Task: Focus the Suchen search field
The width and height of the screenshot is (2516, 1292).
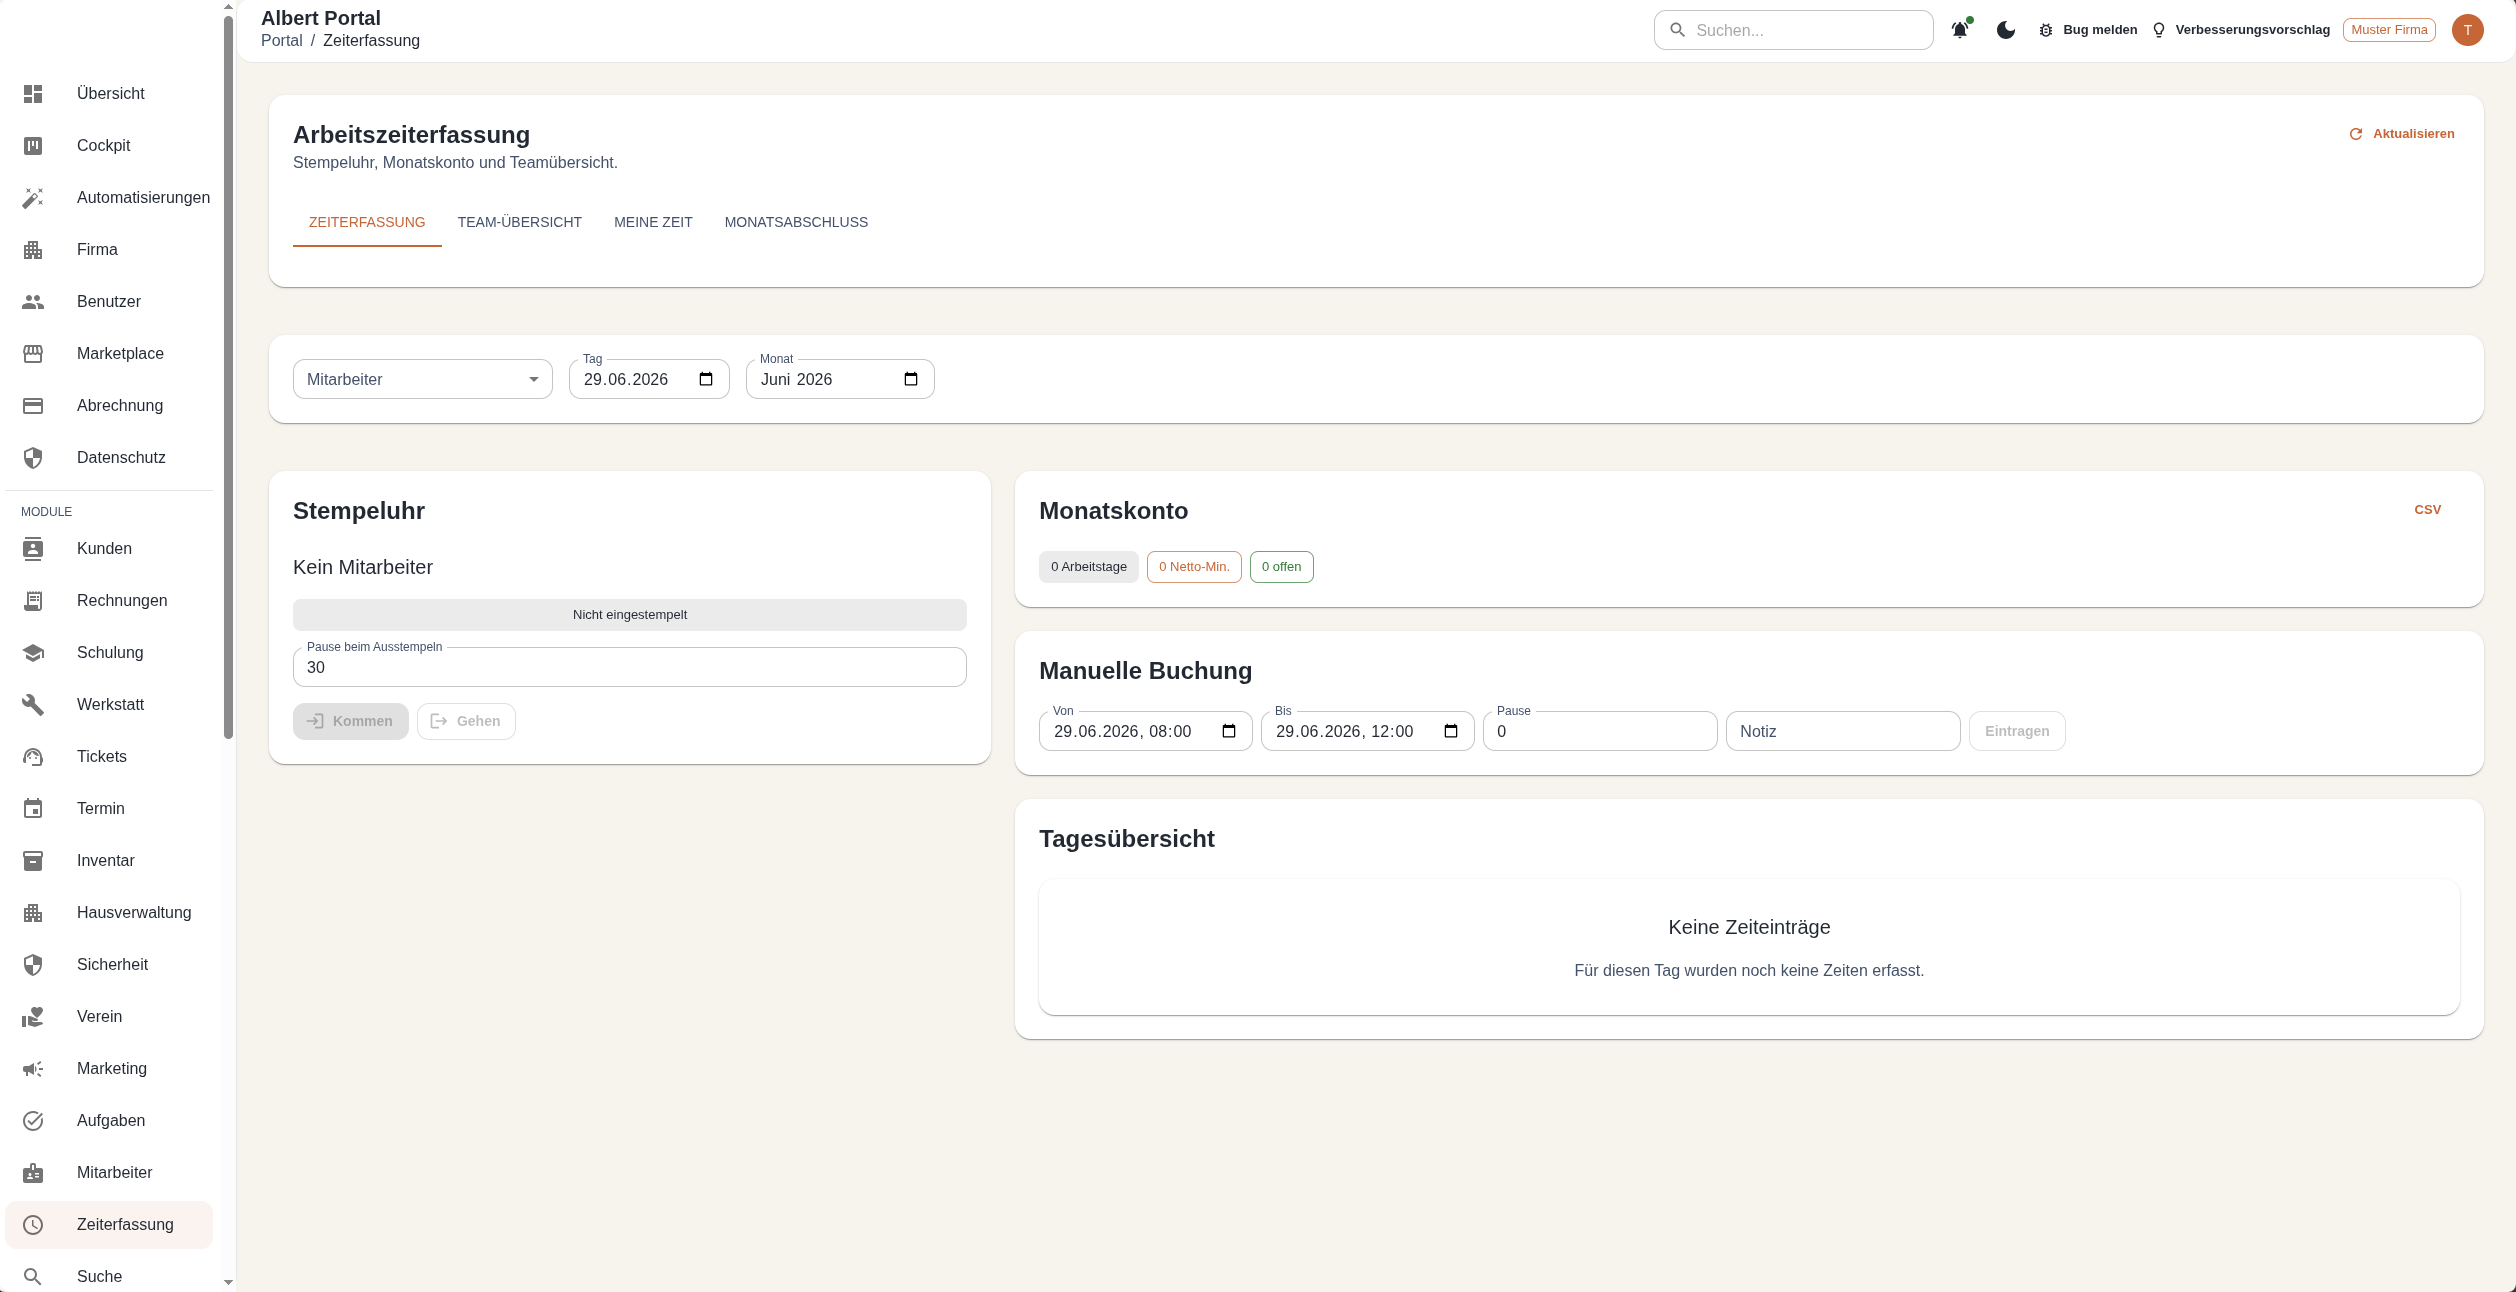Action: pyautogui.click(x=1794, y=30)
